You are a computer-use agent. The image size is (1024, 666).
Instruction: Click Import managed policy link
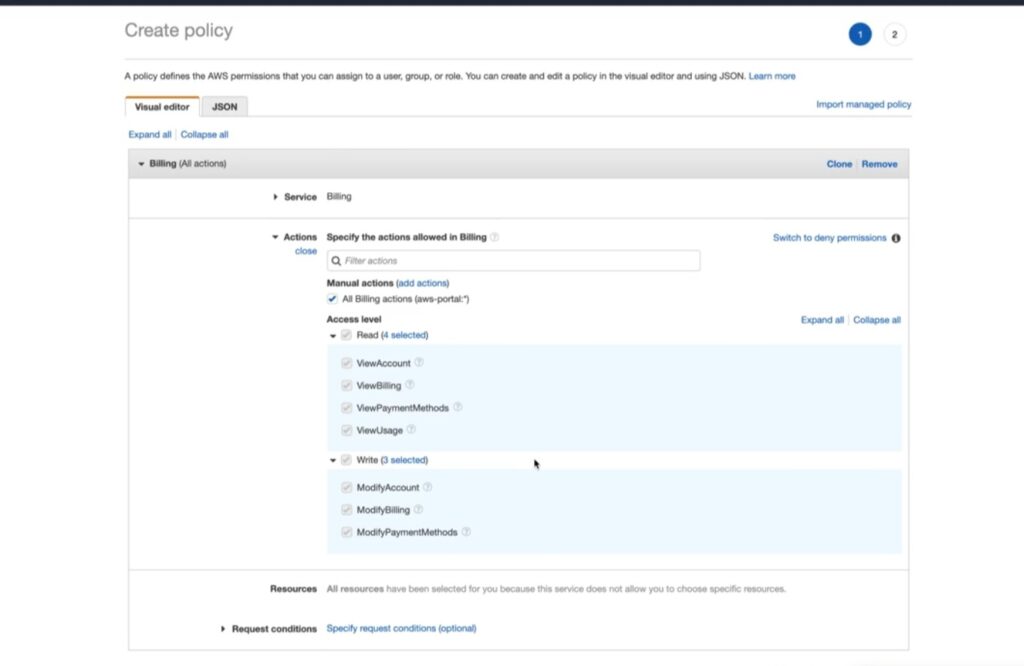pyautogui.click(x=863, y=104)
